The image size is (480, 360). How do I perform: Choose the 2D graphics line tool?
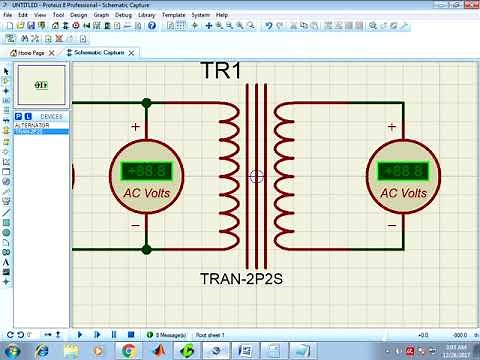[6, 212]
